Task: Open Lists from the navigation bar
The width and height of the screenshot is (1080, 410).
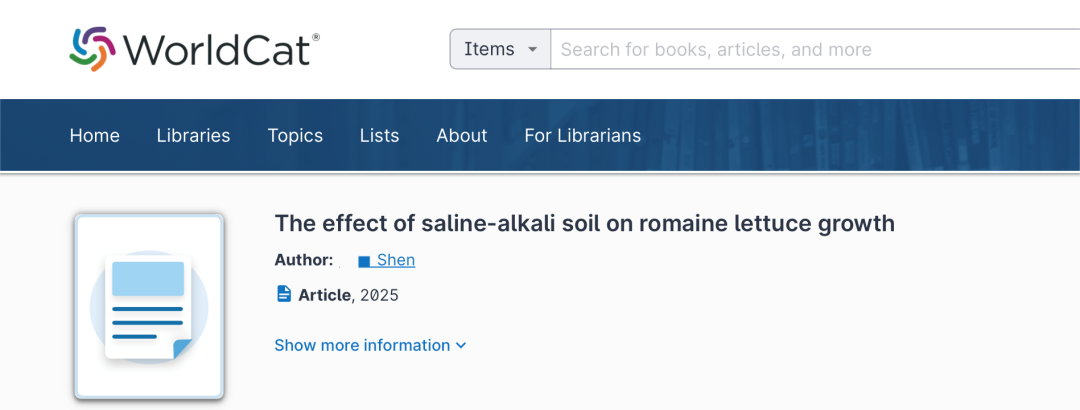Action: tap(380, 136)
